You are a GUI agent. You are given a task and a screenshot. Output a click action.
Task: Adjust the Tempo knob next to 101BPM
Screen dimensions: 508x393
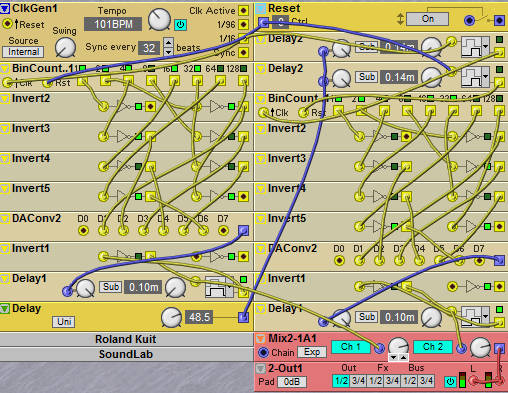coord(159,19)
